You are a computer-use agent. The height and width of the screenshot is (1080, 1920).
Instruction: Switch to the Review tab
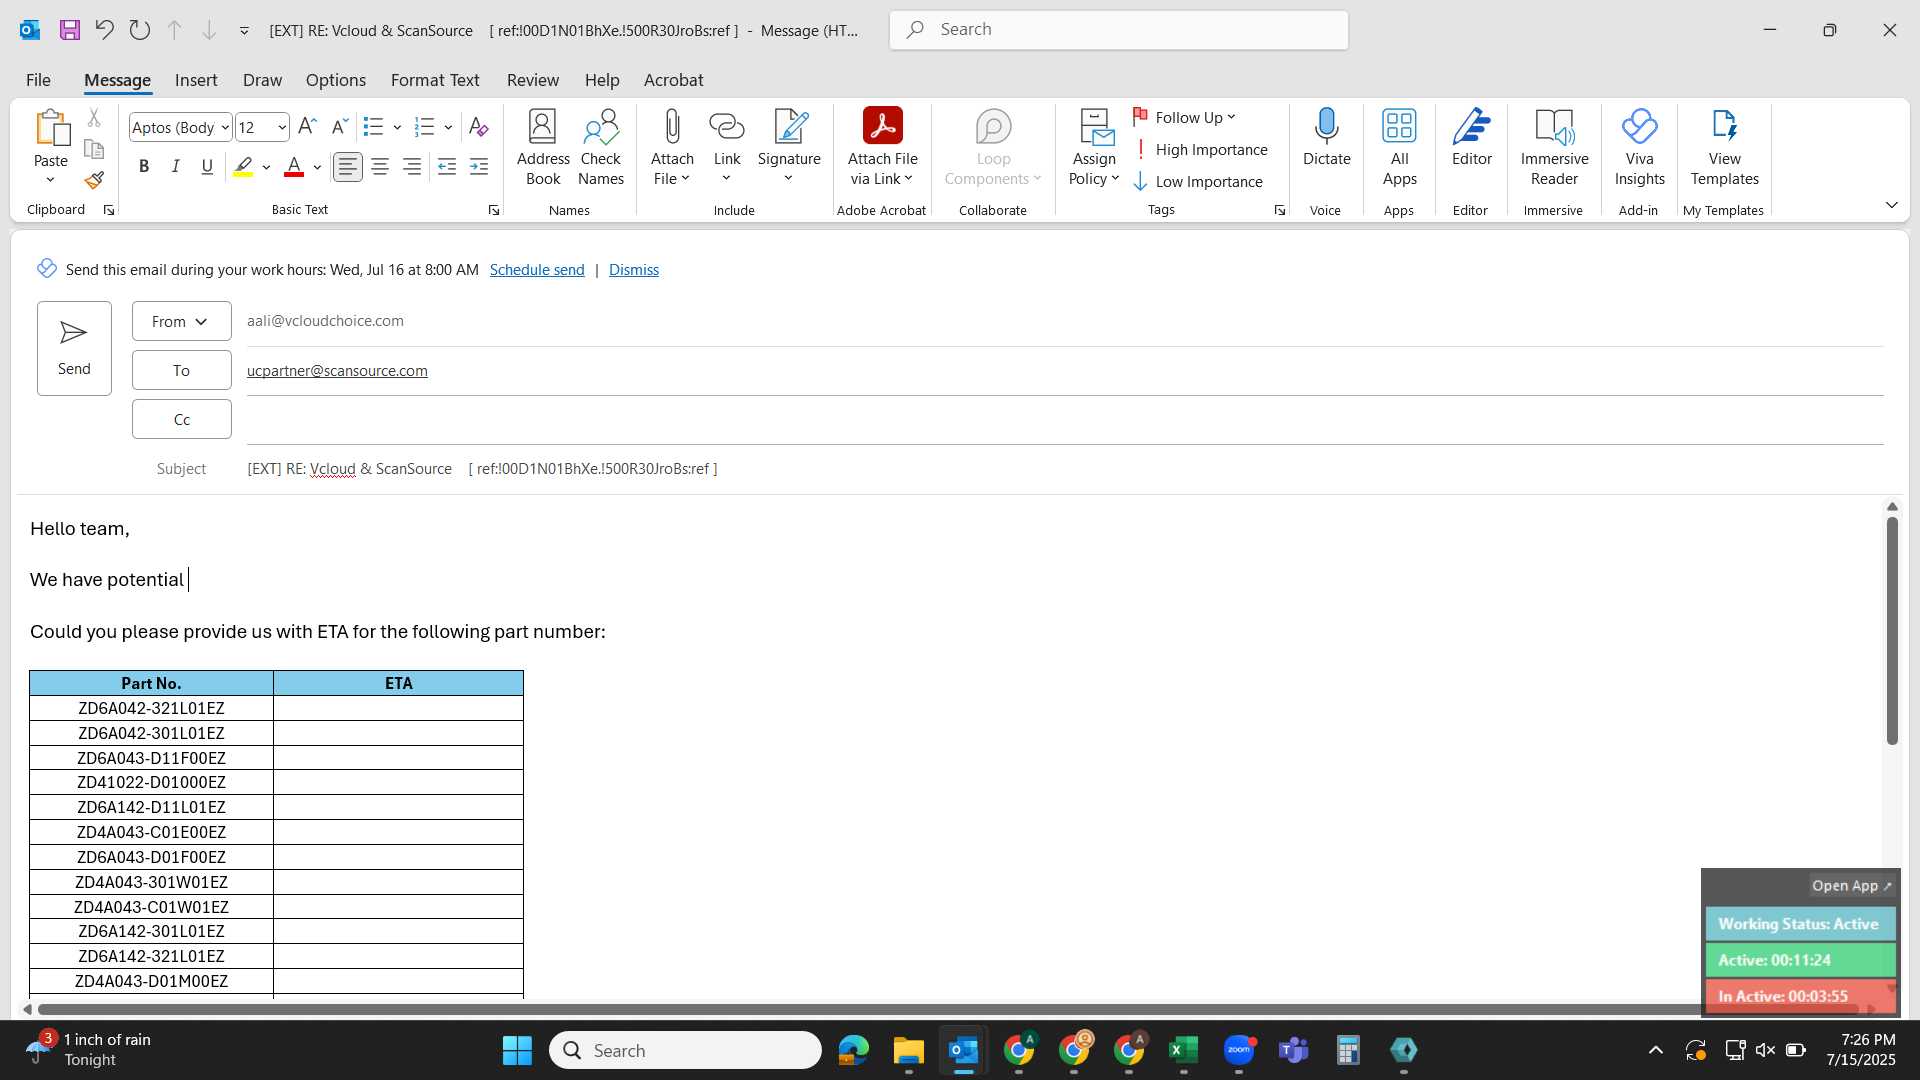point(532,80)
